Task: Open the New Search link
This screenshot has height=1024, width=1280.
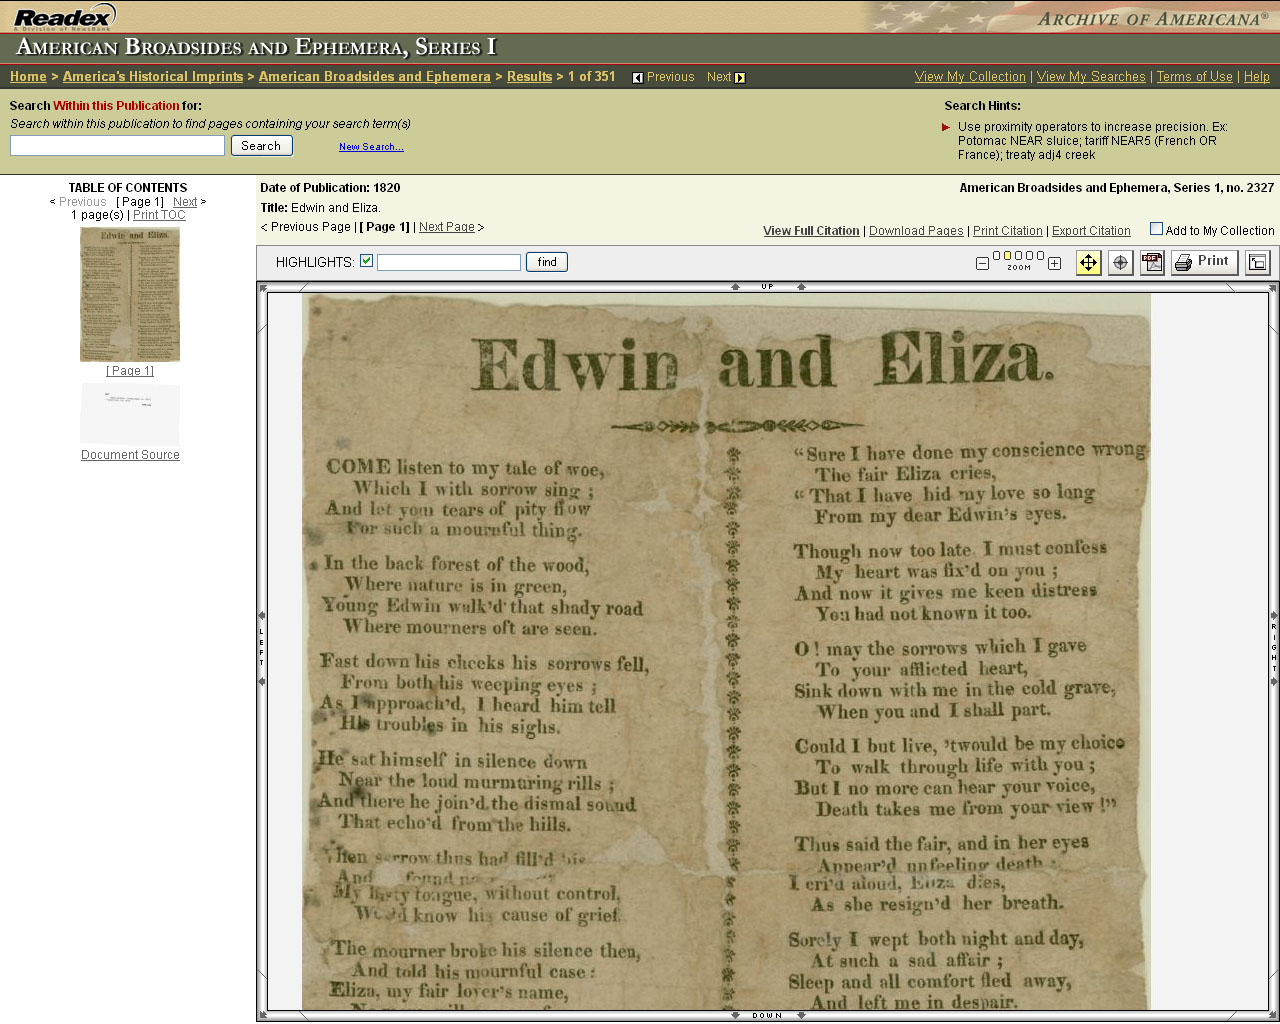Action: [x=371, y=147]
